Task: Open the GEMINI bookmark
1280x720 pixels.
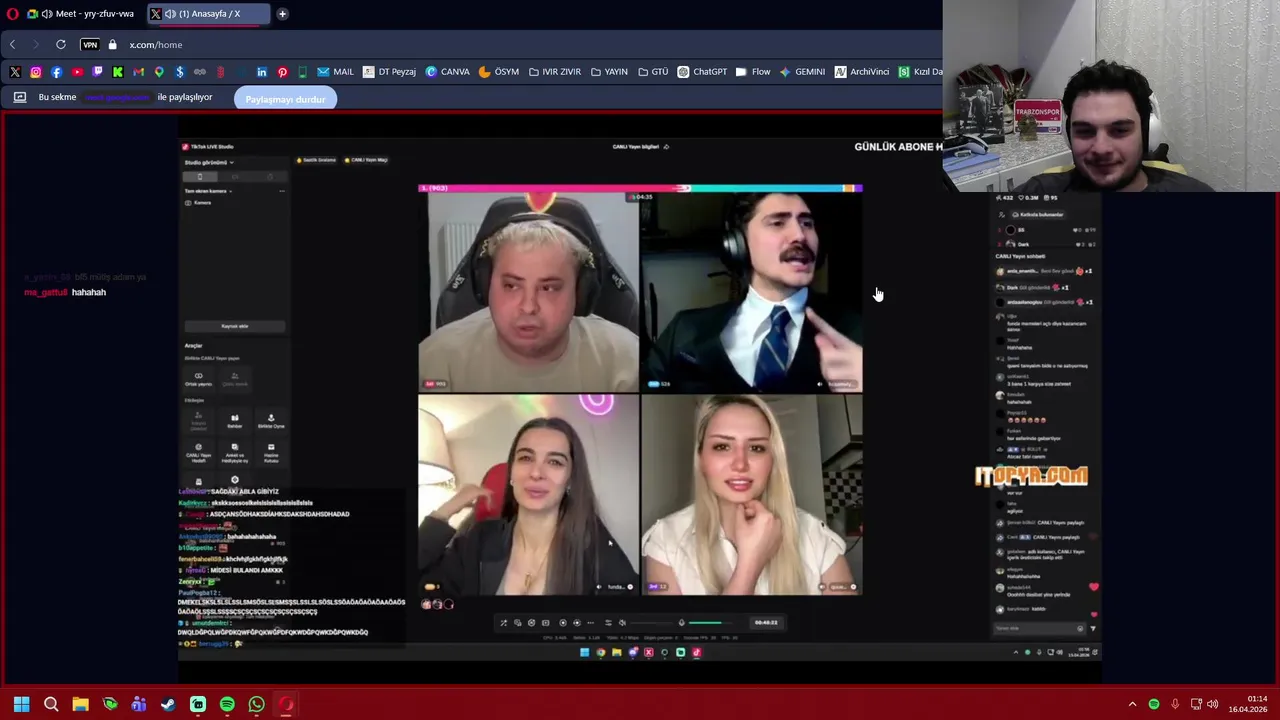Action: [x=802, y=72]
